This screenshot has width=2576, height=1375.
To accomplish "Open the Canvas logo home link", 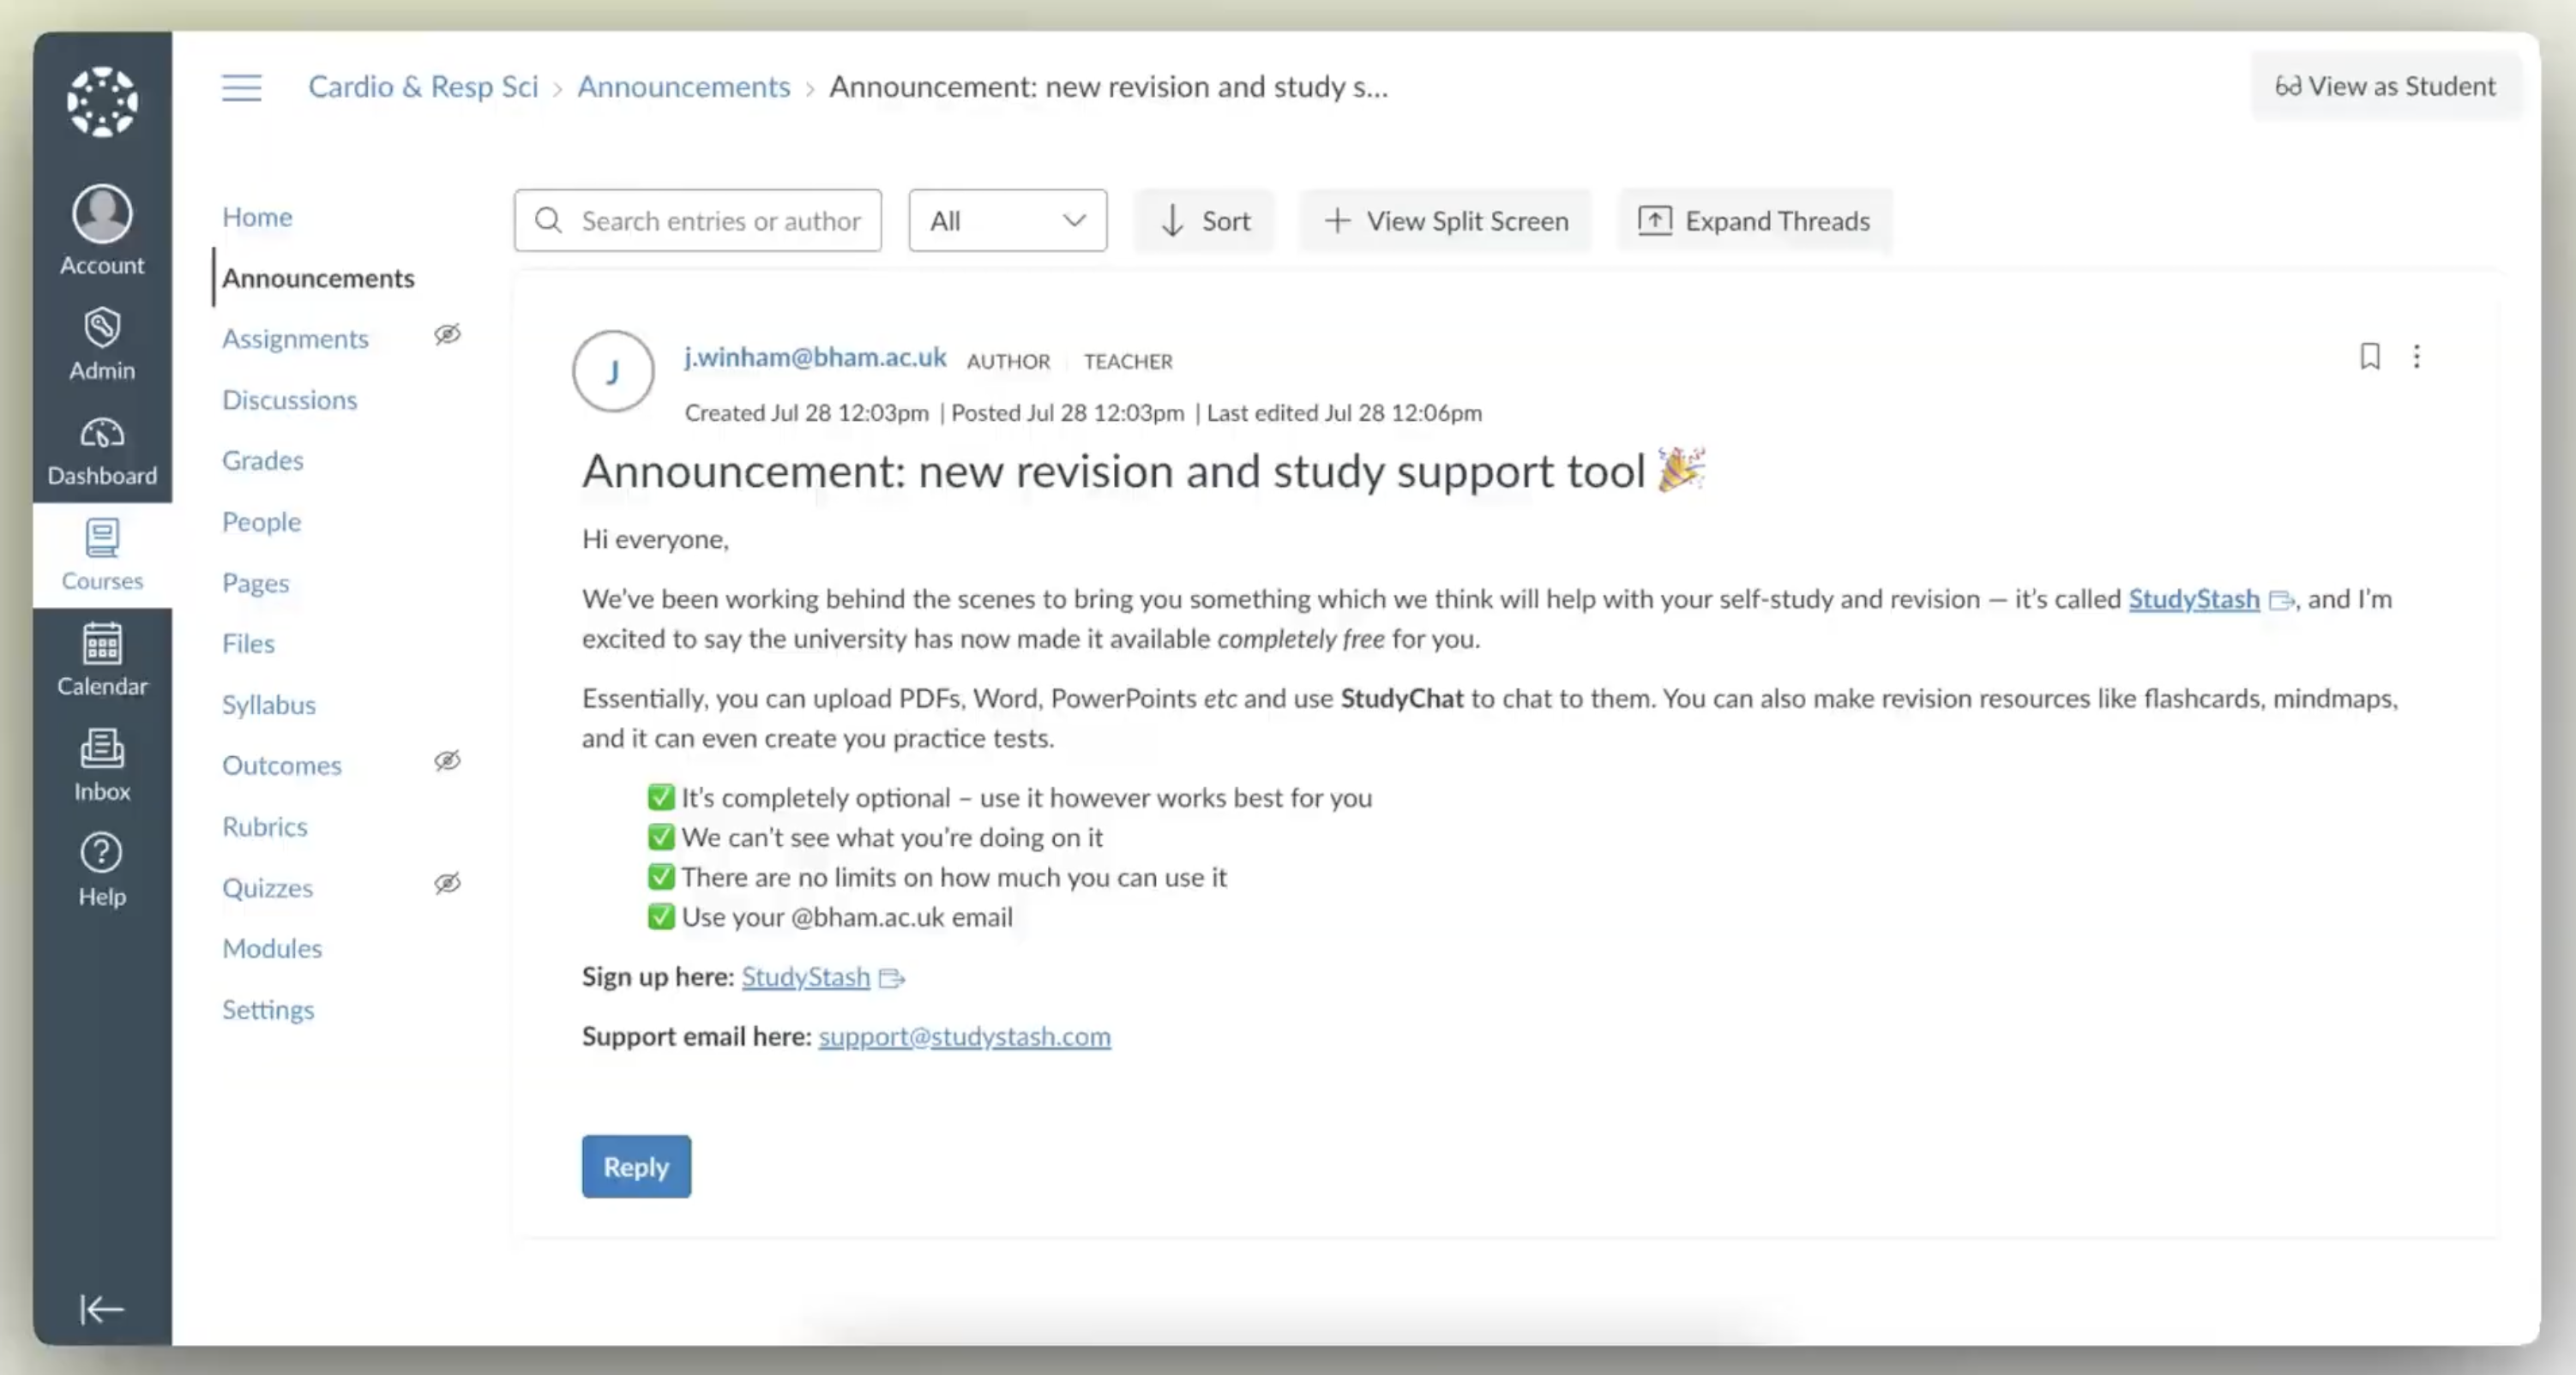I will point(102,102).
